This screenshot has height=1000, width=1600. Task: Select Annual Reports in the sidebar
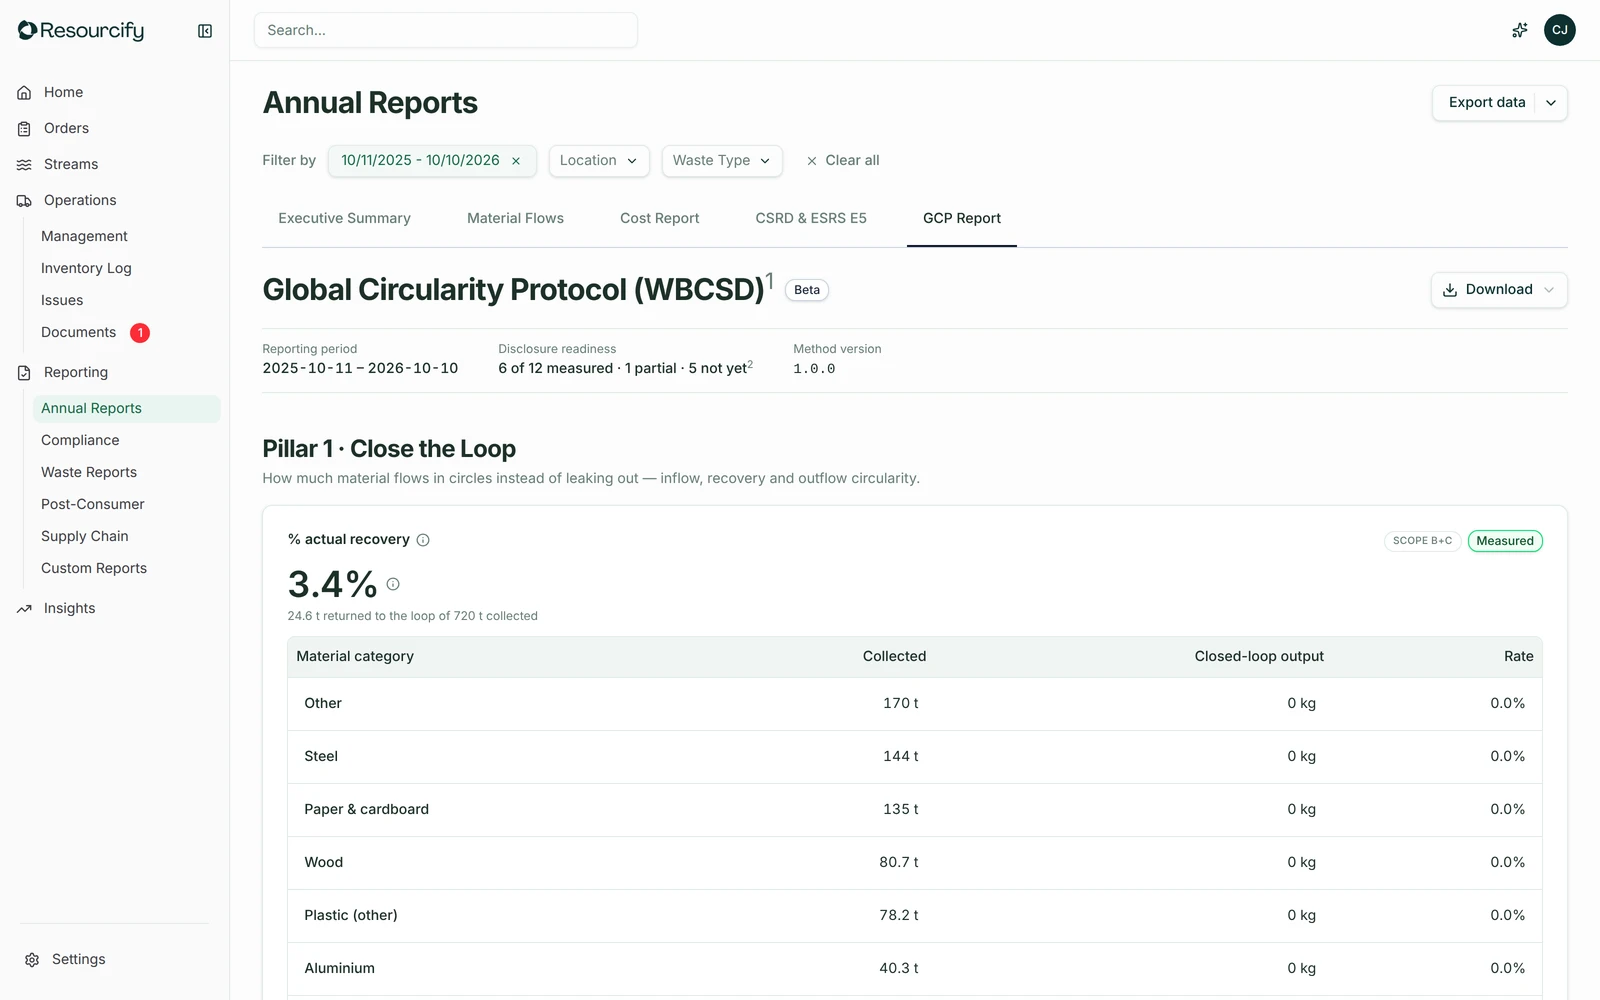click(x=126, y=408)
